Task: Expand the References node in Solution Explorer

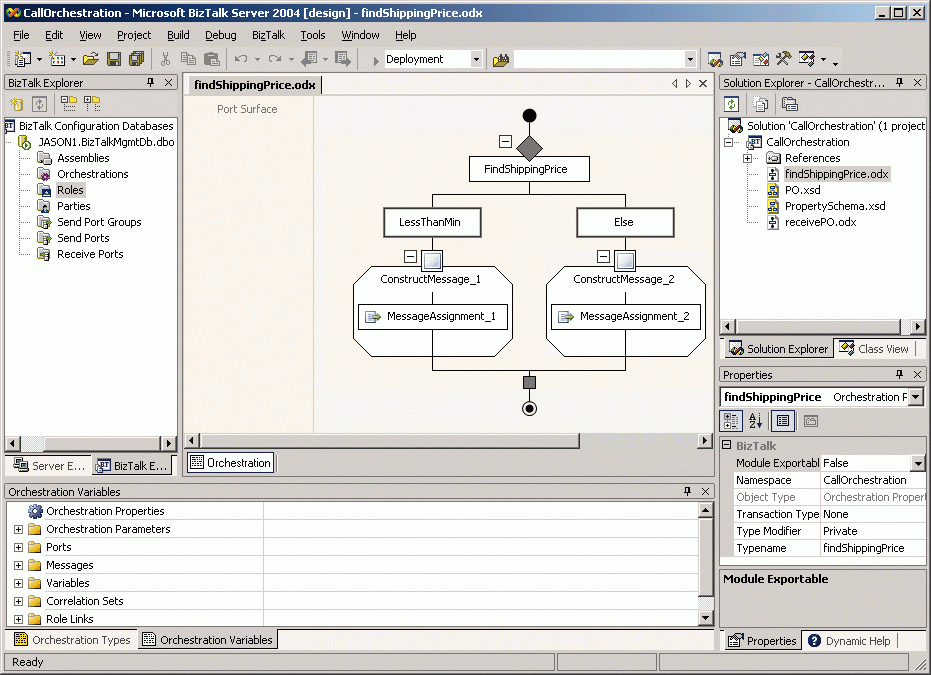Action: pos(747,158)
